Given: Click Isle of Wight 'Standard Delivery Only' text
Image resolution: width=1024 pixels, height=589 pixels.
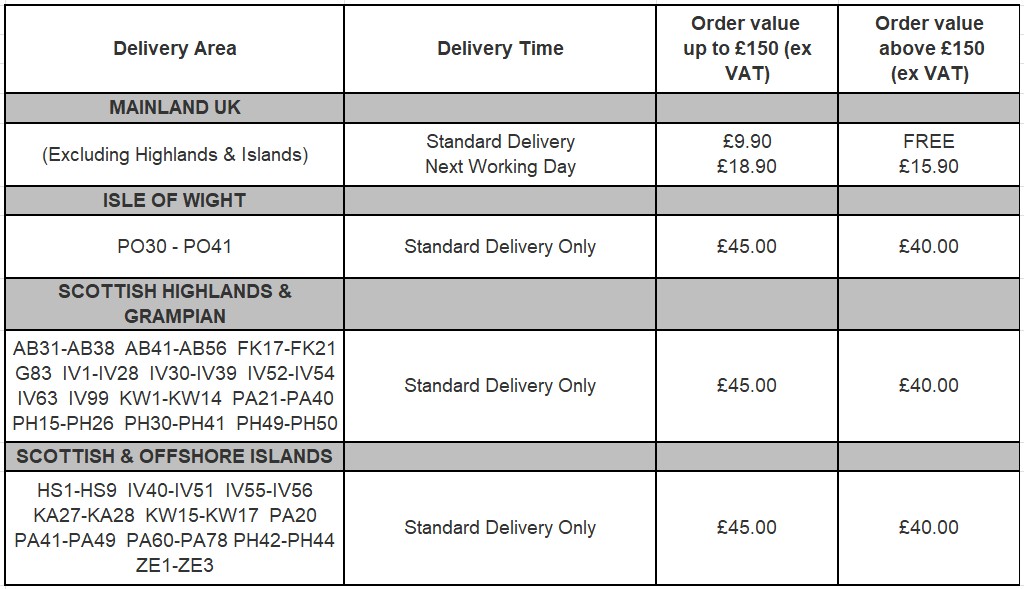Looking at the screenshot, I should pyautogui.click(x=500, y=246).
